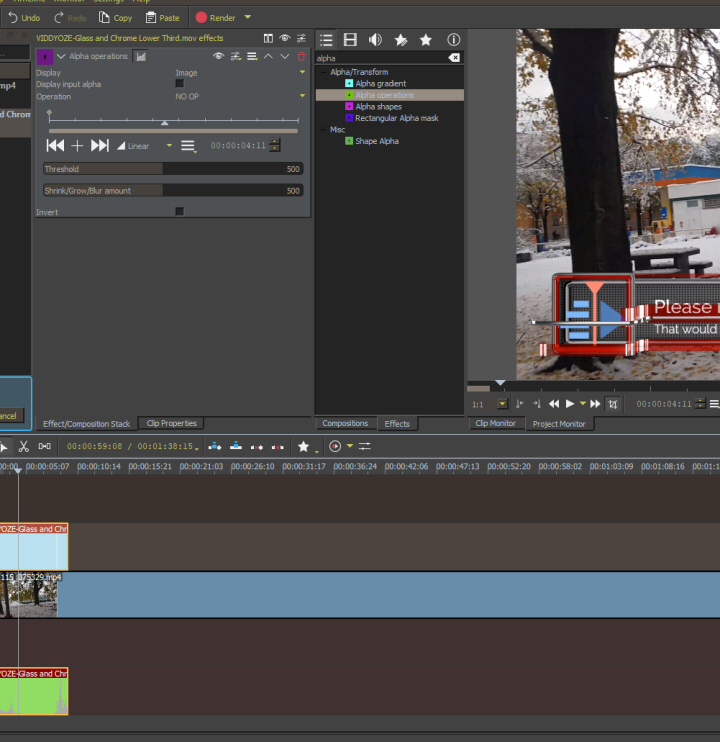Delete the Alpha operations effect

pos(301,56)
